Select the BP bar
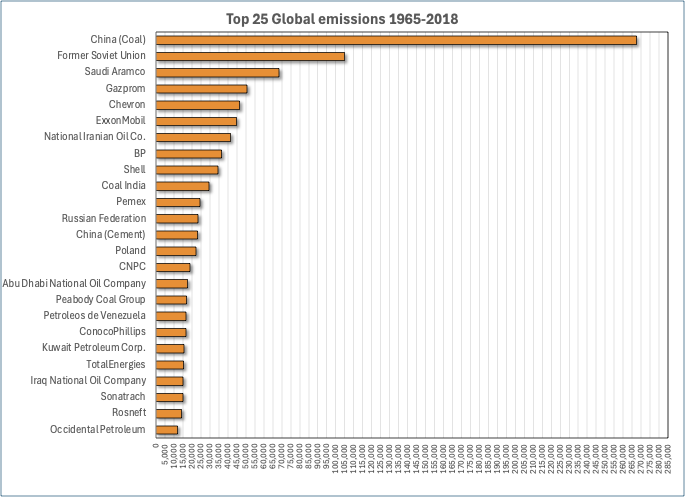 188,154
